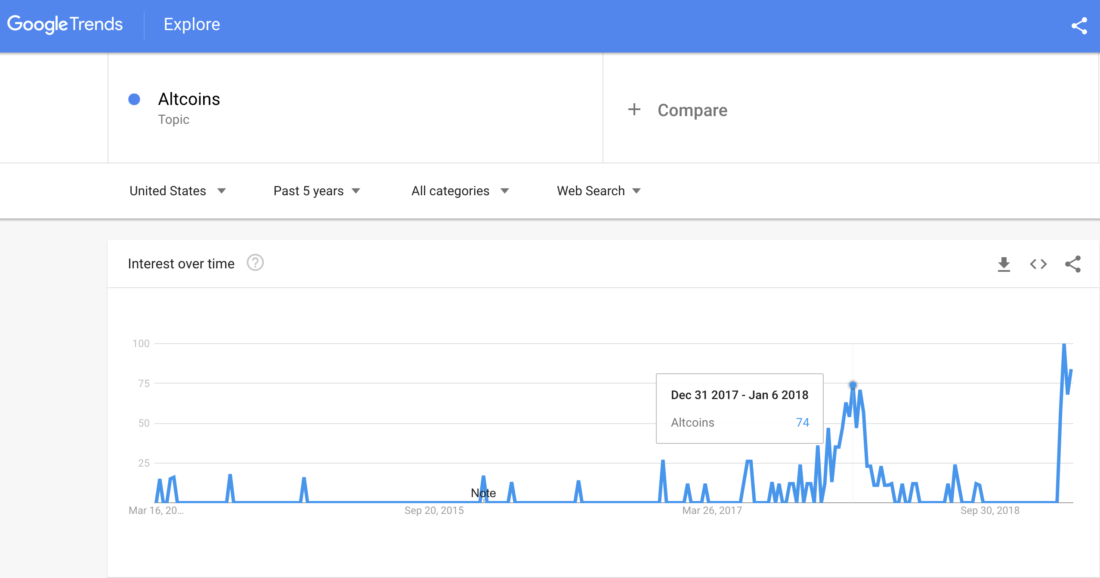
Task: Open sharing options from the top bar
Action: point(1078,25)
